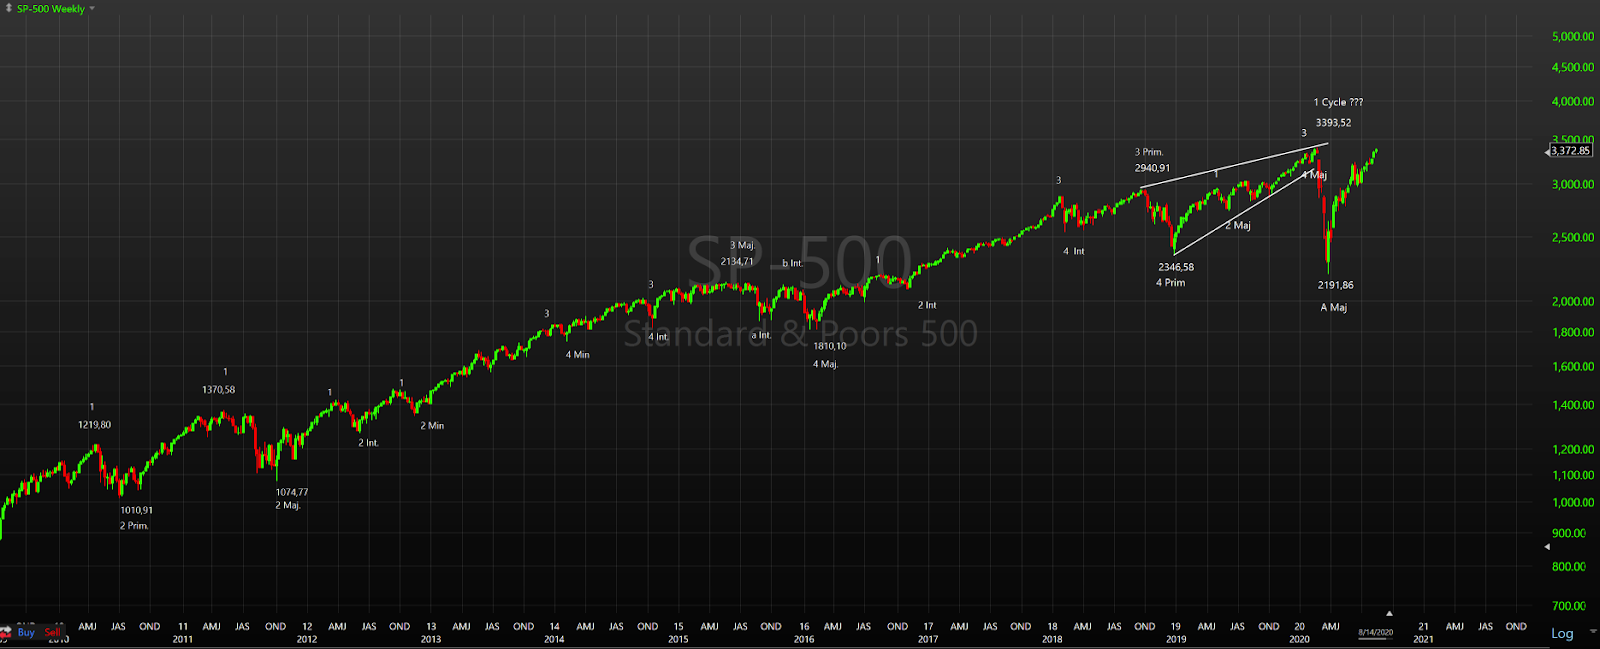Click the up-down arrows icon before the chart title

pyautogui.click(x=8, y=9)
